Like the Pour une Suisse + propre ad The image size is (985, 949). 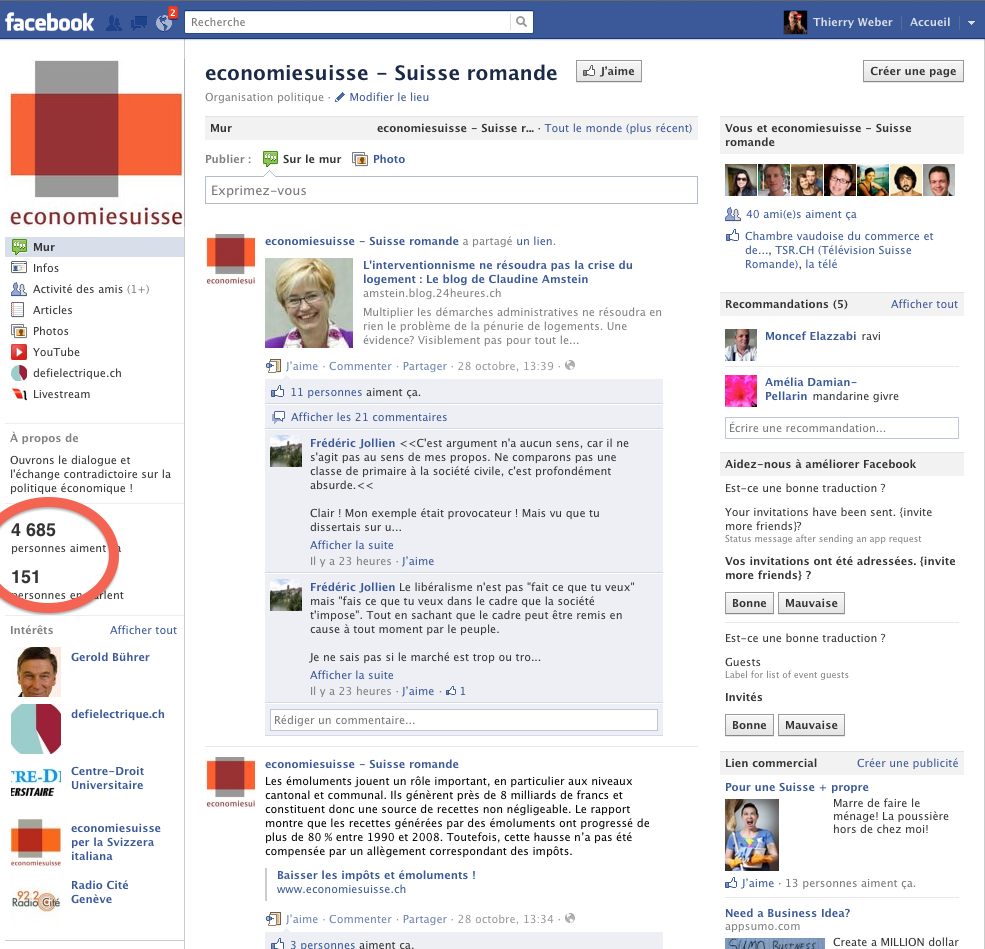click(757, 883)
